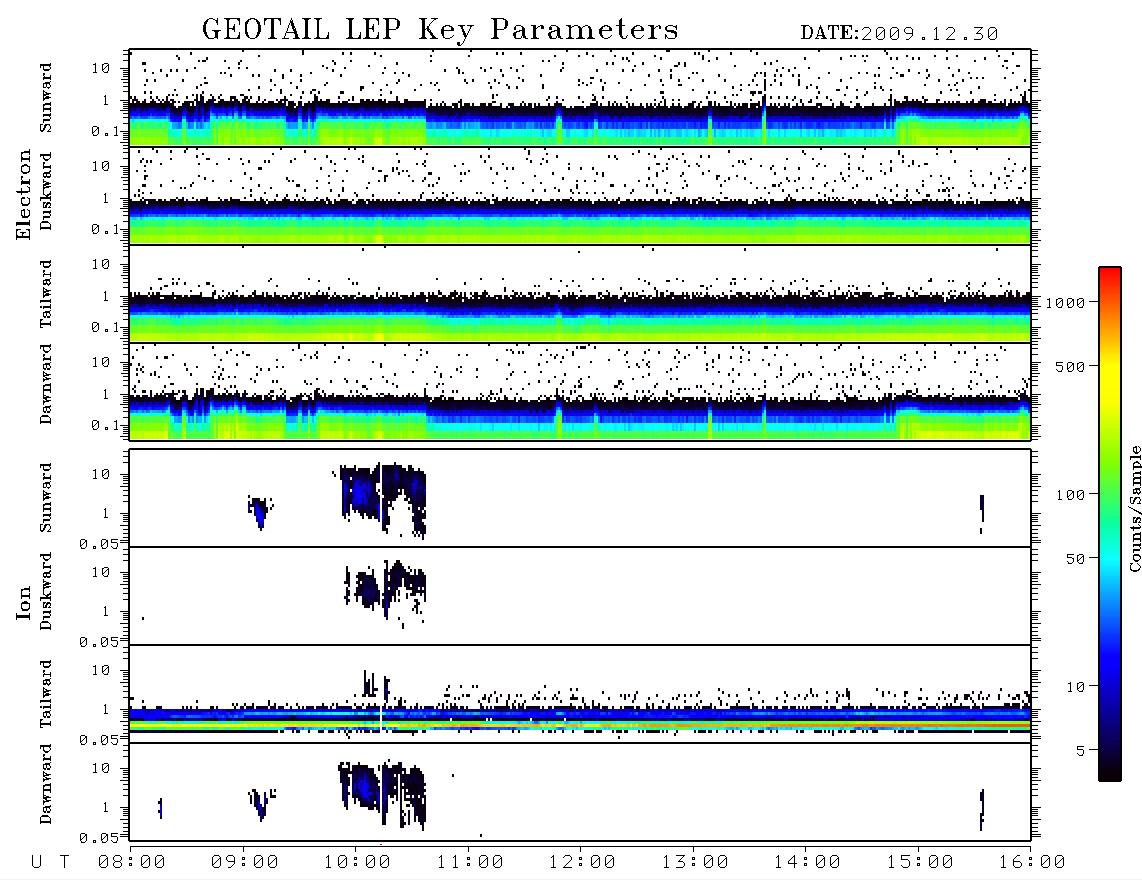
Task: Click inside the Electron Tailward spectrogram panel
Action: (x=580, y=294)
